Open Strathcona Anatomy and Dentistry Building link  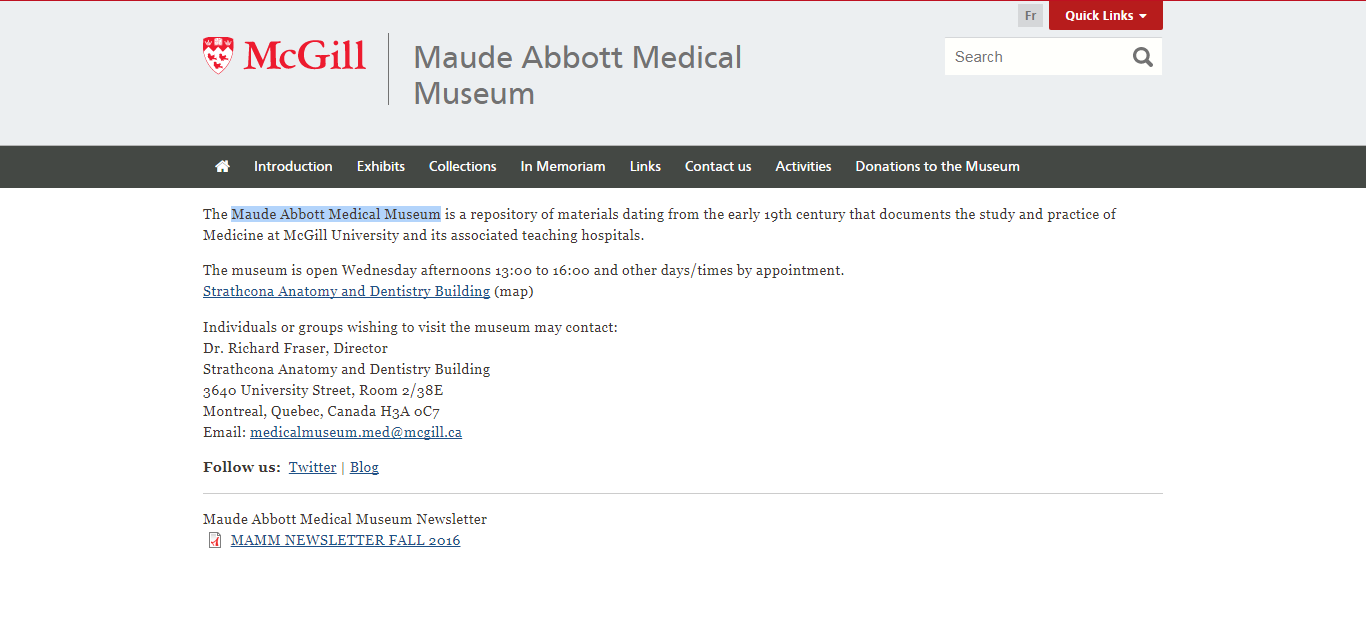point(346,291)
